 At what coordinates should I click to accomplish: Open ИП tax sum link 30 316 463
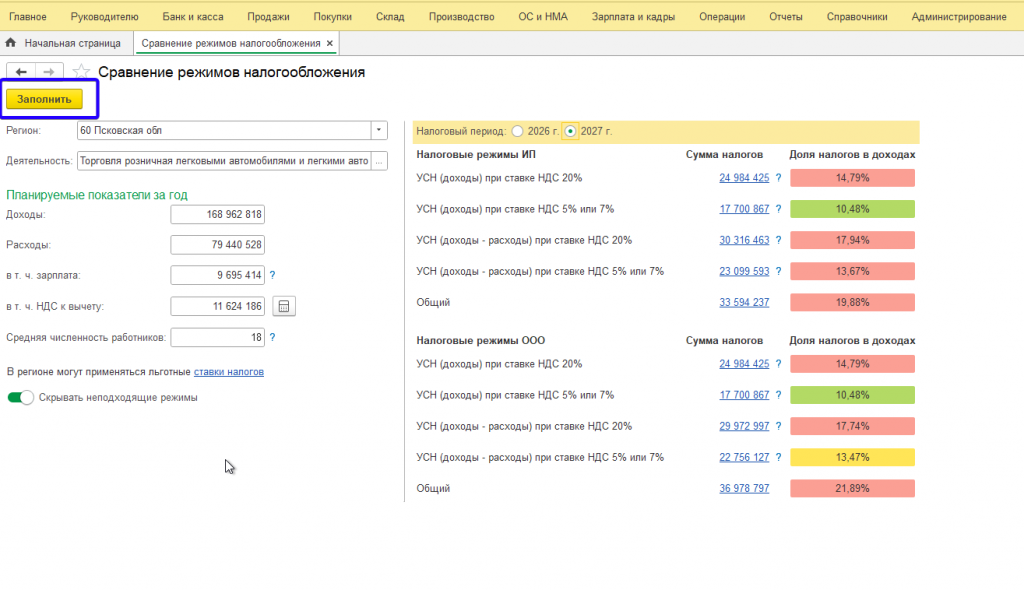tap(744, 240)
